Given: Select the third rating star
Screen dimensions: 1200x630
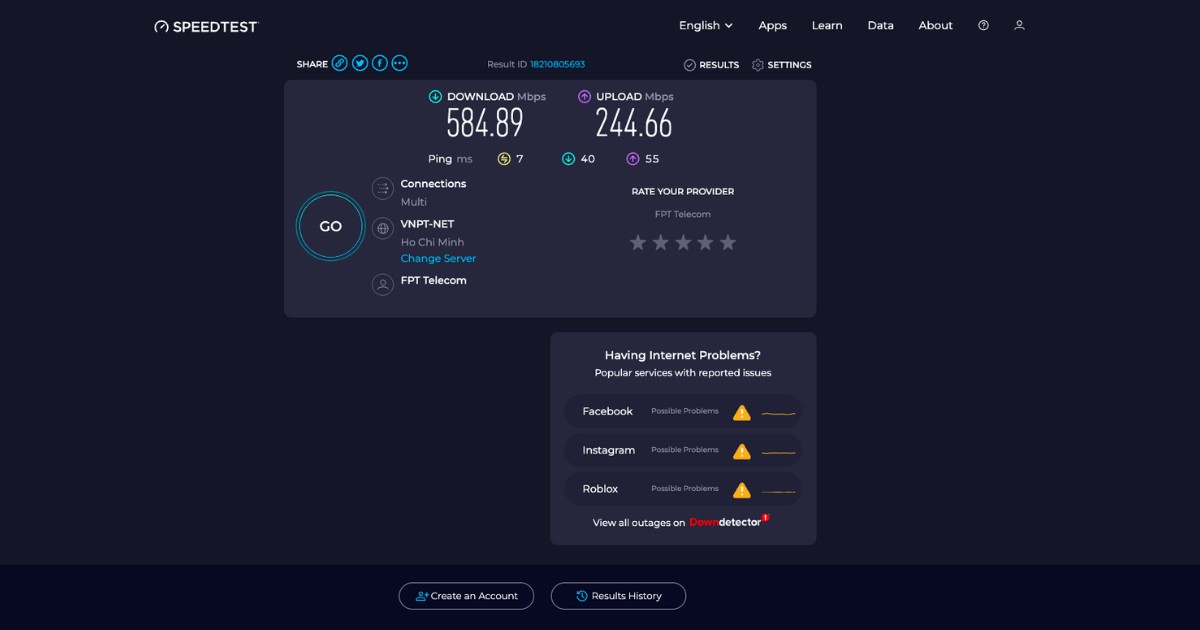Looking at the screenshot, I should (x=683, y=243).
